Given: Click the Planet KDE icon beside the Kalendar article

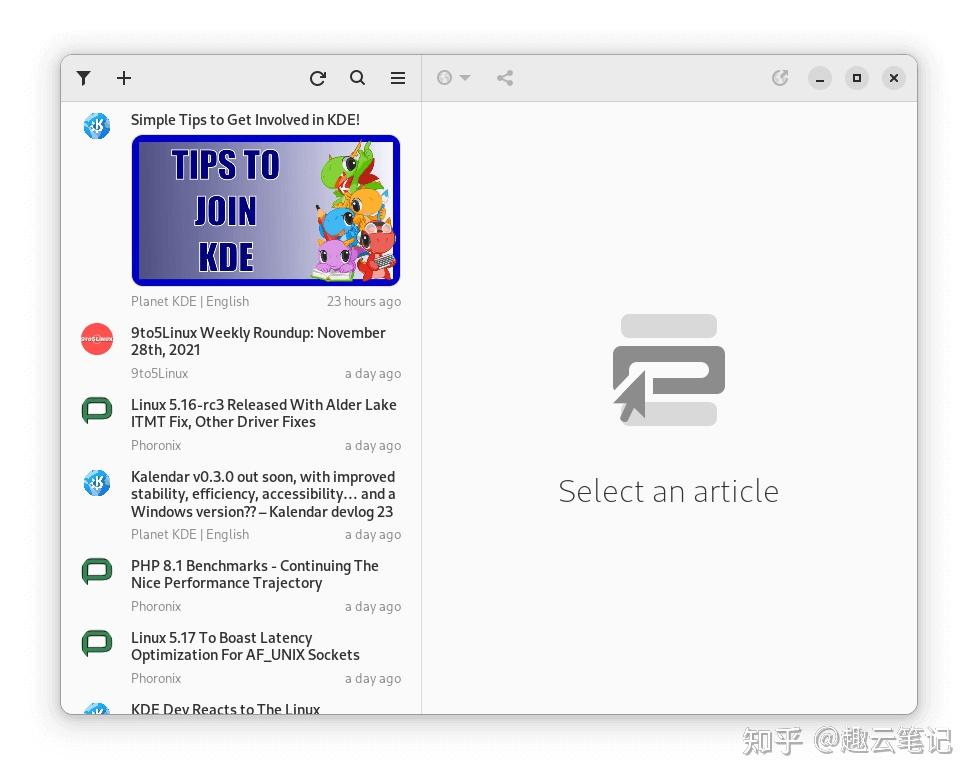Looking at the screenshot, I should click(x=96, y=483).
